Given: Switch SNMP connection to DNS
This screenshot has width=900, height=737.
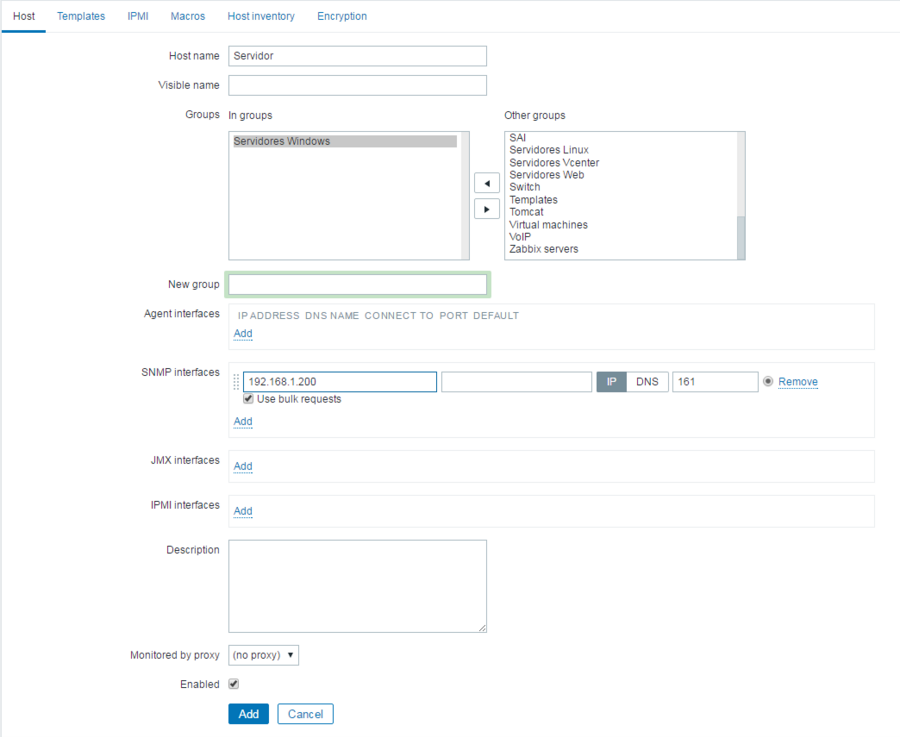Looking at the screenshot, I should pos(647,382).
